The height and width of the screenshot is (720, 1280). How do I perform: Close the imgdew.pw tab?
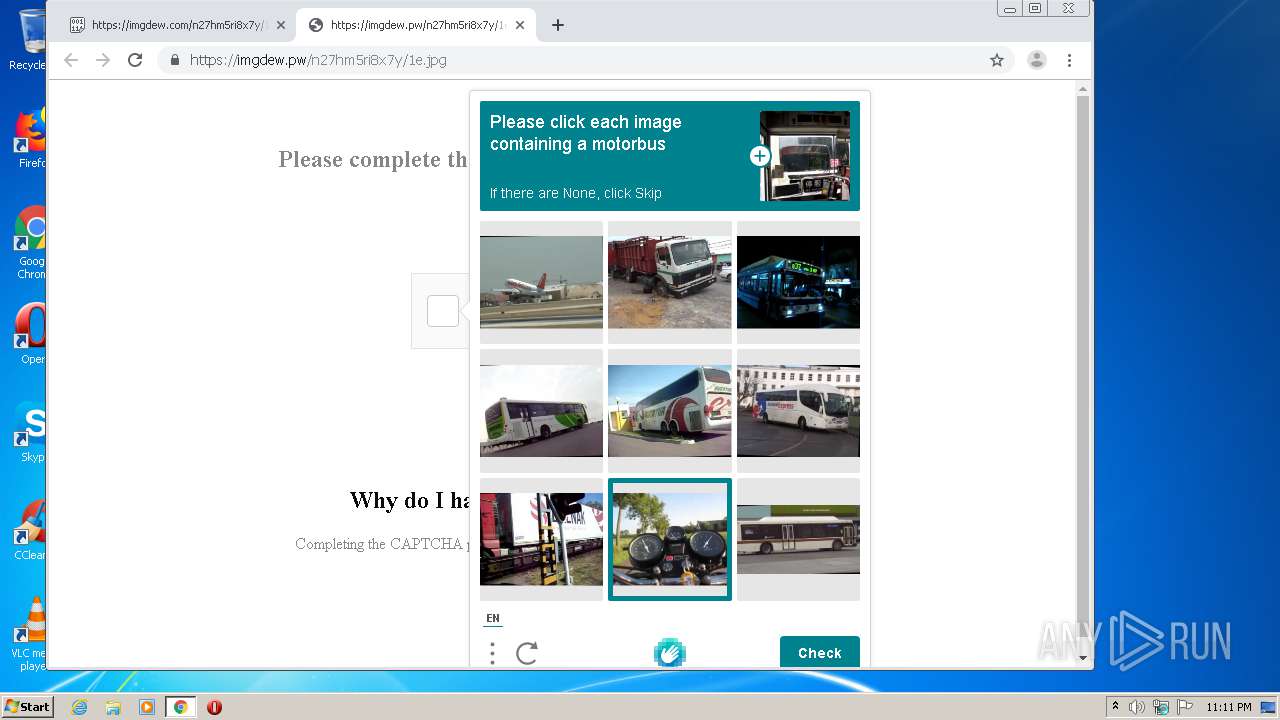tap(520, 25)
